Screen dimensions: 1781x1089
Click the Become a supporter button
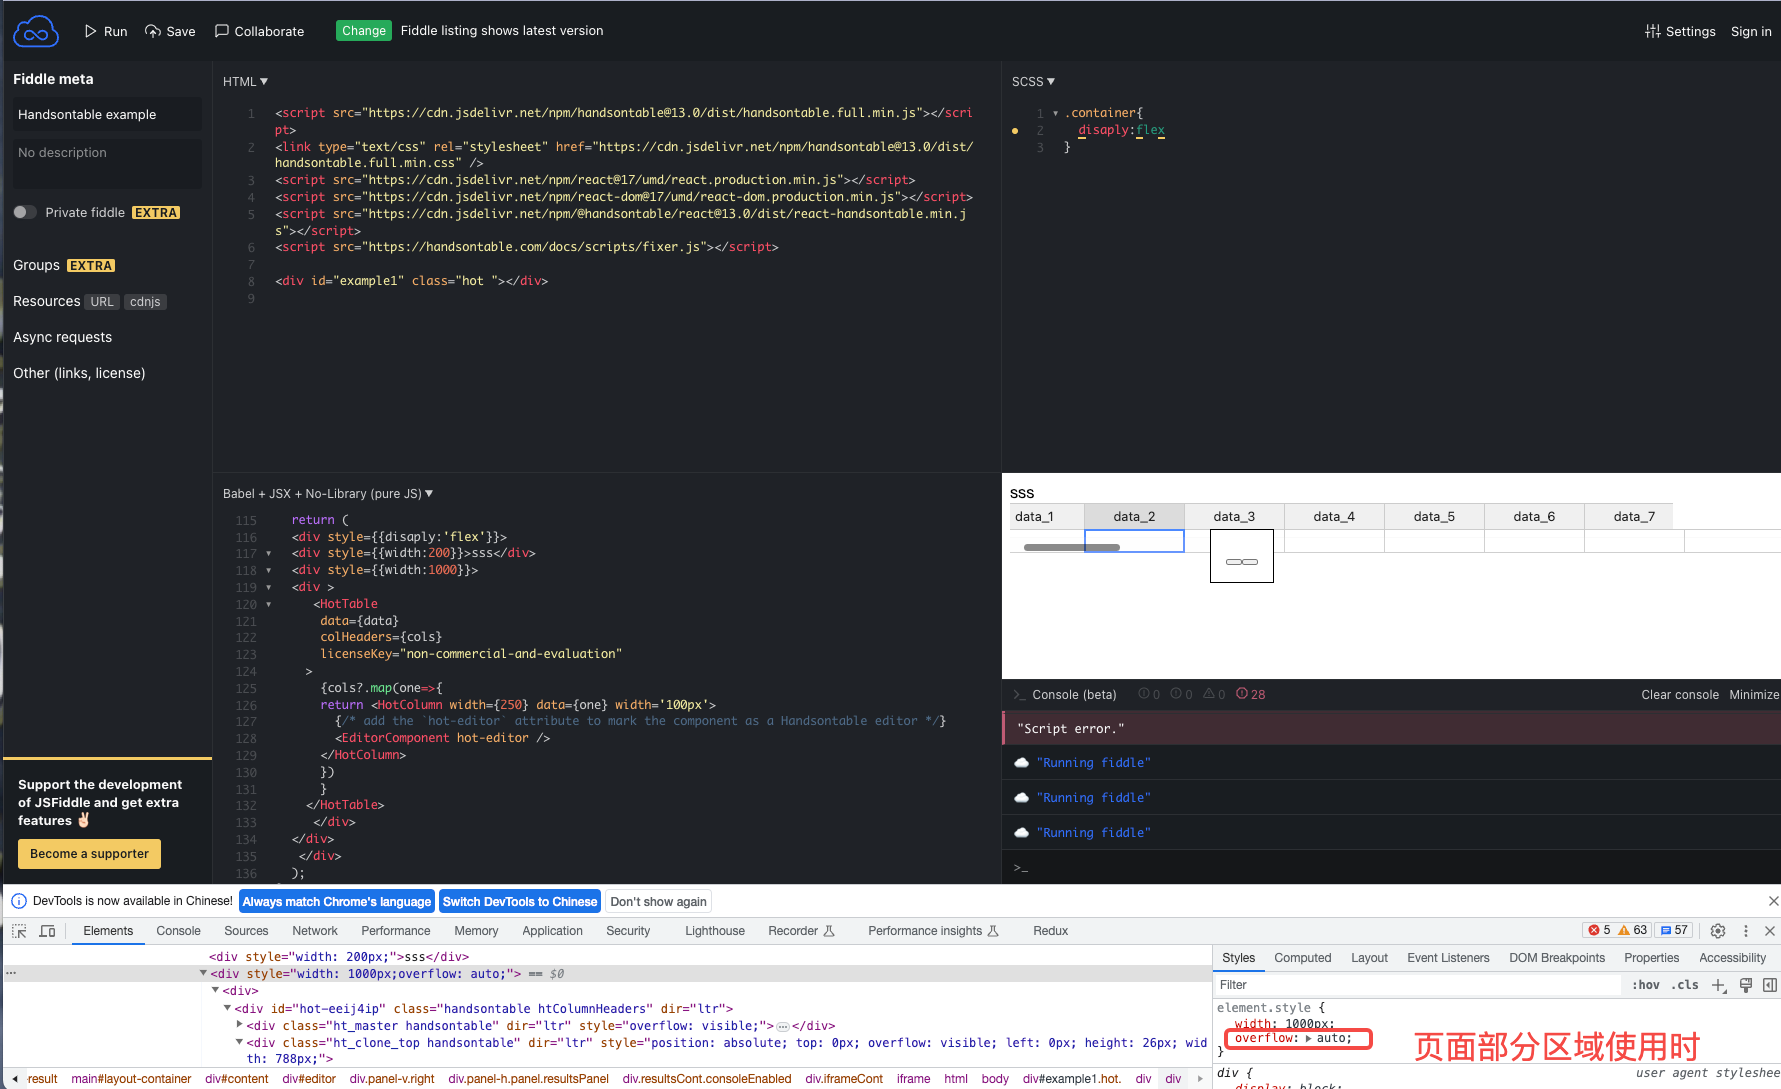88,854
